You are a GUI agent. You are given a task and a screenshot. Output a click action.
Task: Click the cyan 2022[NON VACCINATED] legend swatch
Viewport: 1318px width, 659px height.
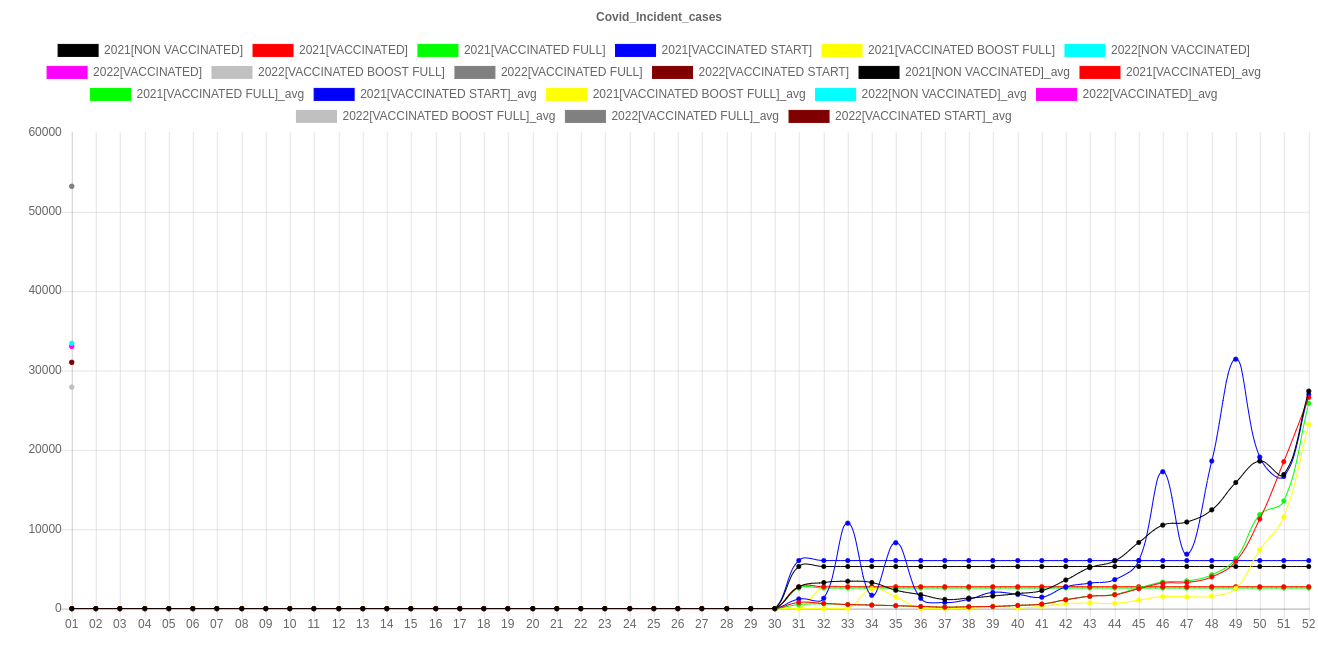[1084, 50]
